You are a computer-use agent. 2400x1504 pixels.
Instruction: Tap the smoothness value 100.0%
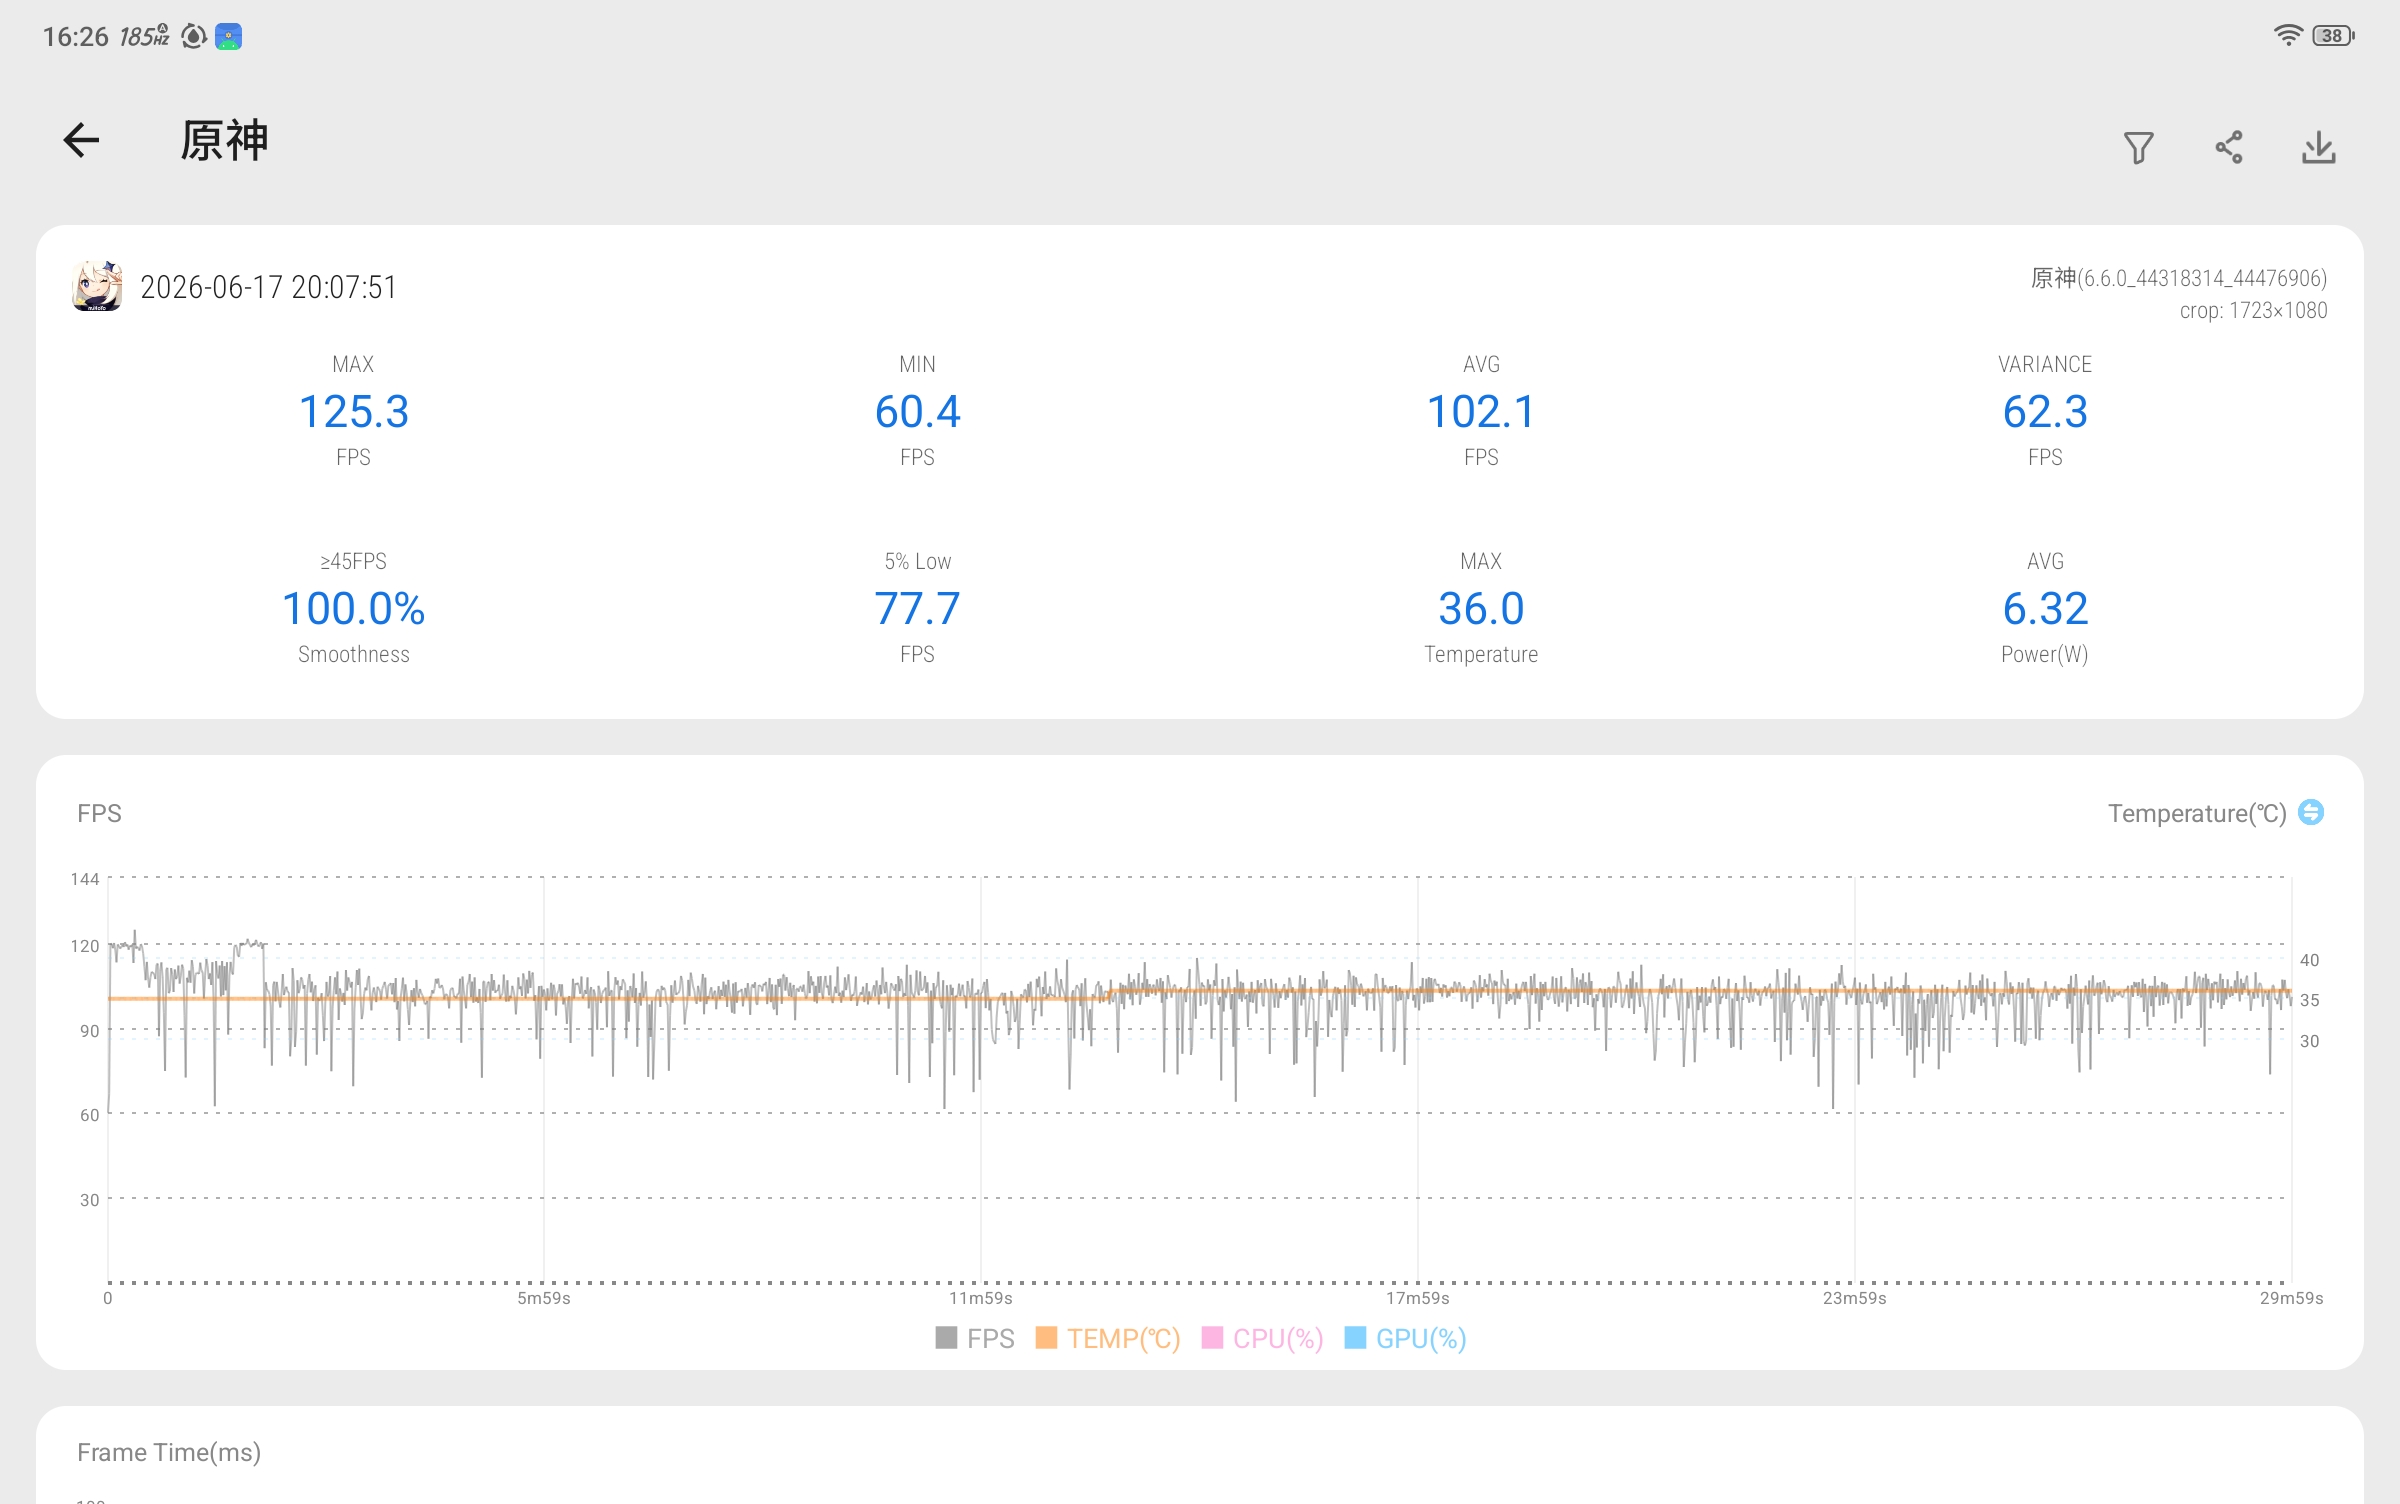(x=354, y=608)
